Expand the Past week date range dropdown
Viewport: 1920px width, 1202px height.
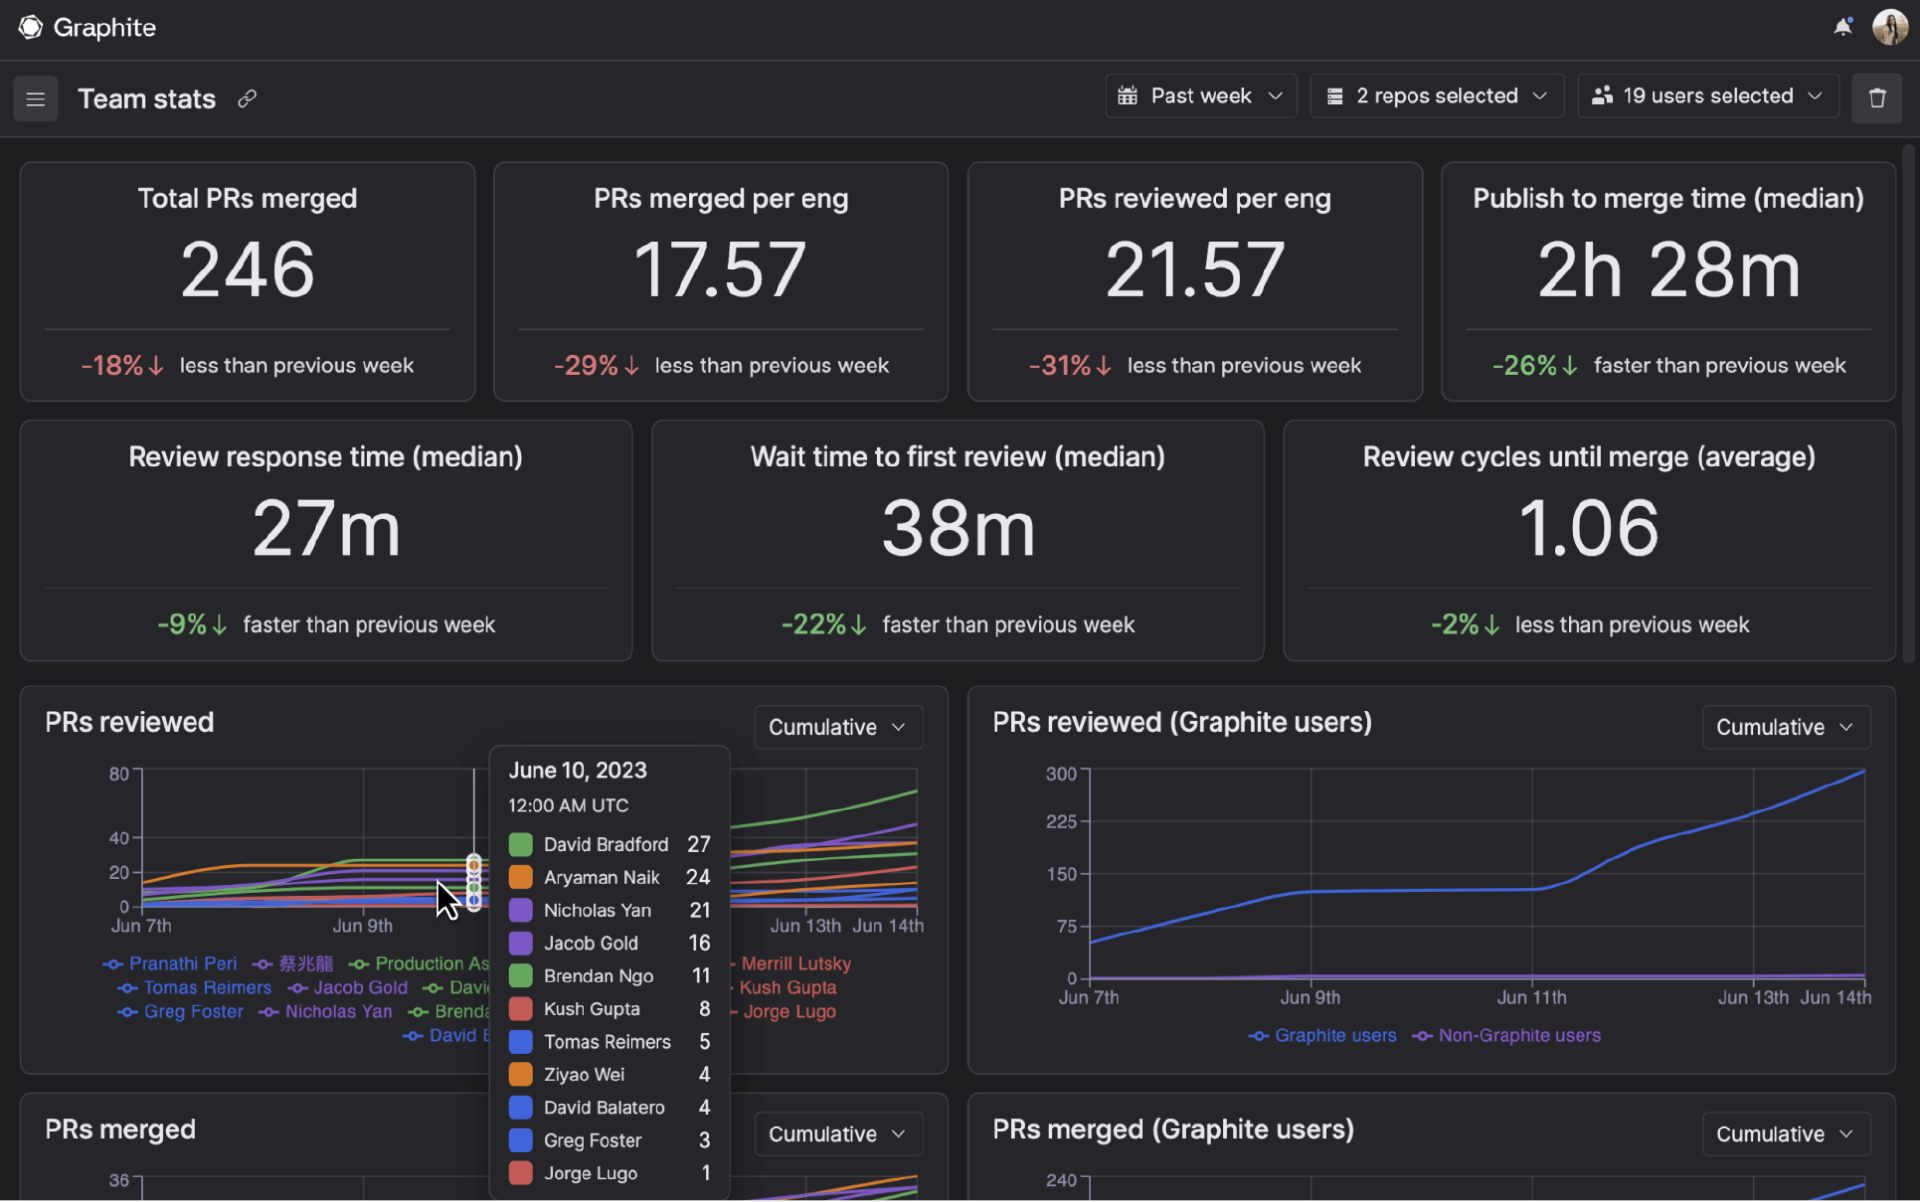tap(1199, 97)
